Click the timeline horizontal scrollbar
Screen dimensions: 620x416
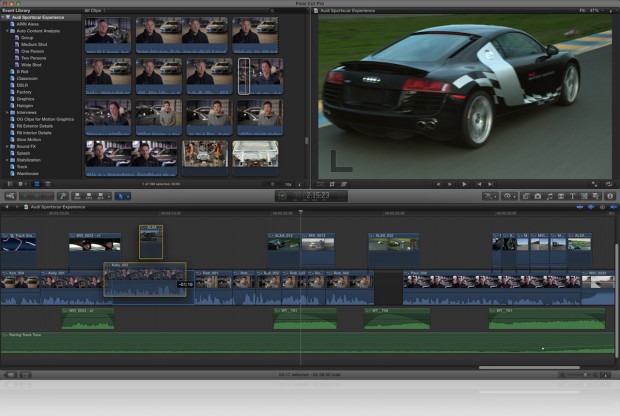click(x=529, y=367)
